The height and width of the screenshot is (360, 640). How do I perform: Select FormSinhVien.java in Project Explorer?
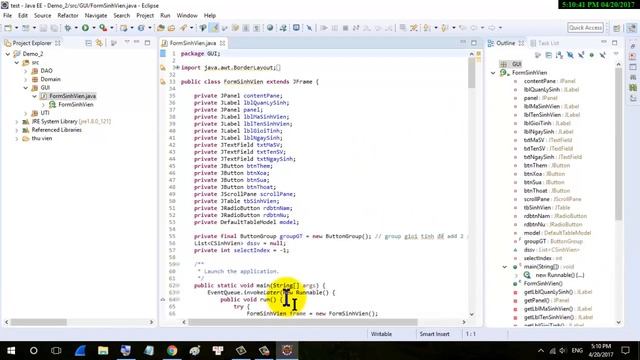click(x=73, y=96)
